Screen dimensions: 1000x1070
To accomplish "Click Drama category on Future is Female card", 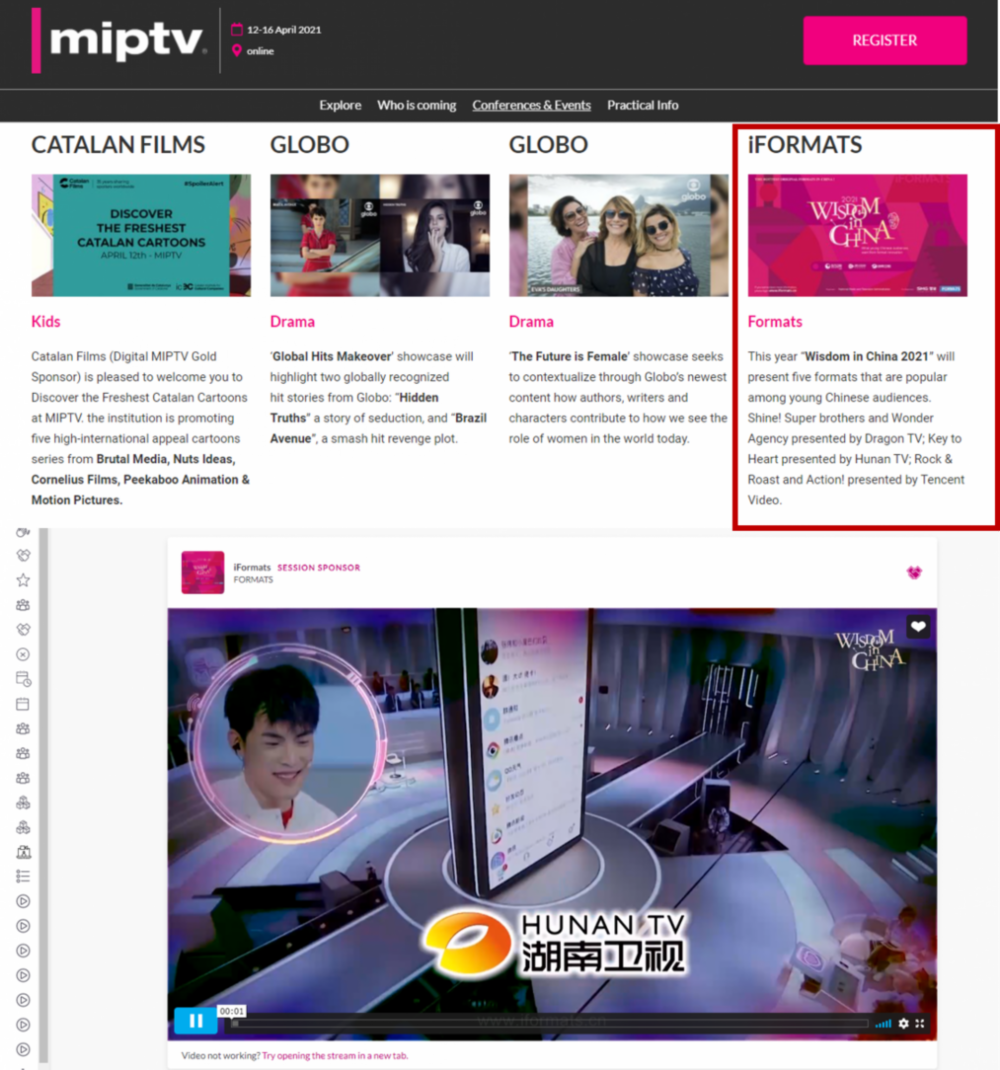I will [531, 321].
